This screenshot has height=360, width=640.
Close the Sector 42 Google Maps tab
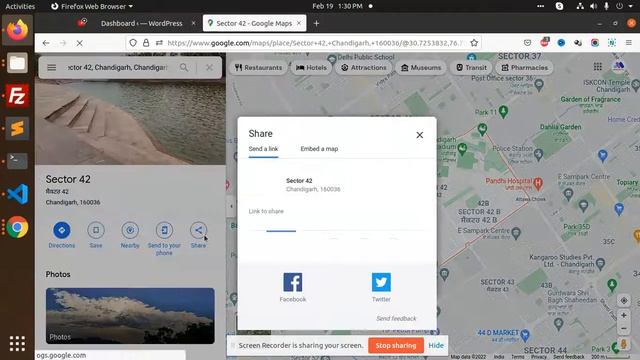click(299, 23)
